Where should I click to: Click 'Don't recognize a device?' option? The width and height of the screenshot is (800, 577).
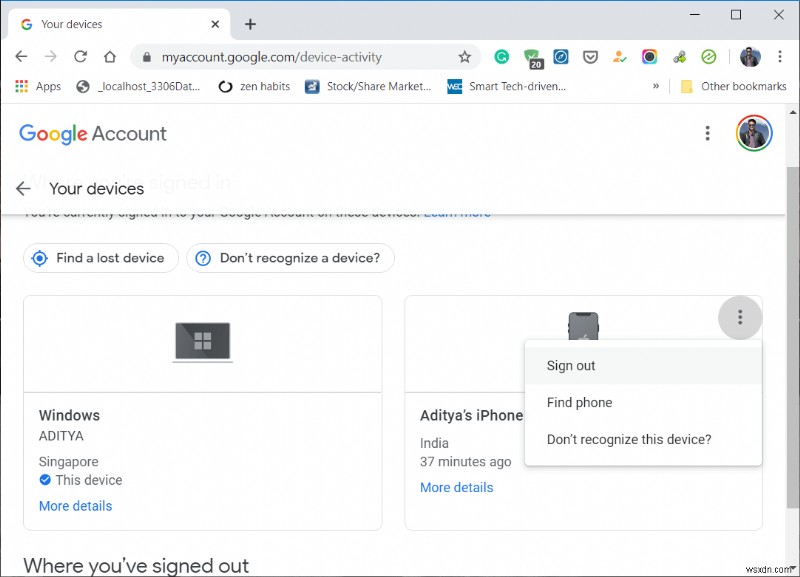click(x=290, y=258)
